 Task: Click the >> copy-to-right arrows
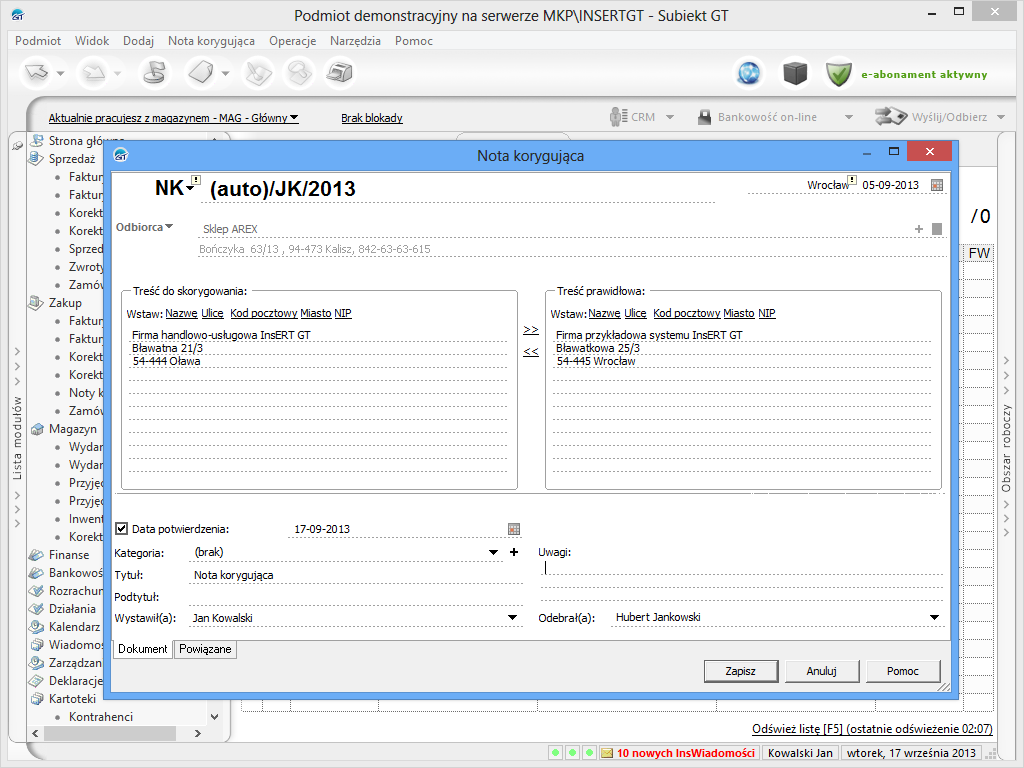(531, 329)
